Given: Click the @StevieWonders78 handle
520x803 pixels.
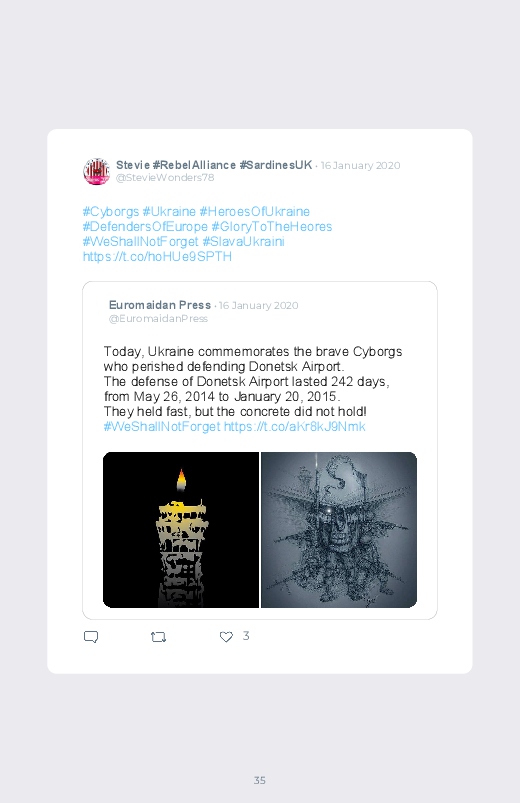Looking at the screenshot, I should pos(165,178).
